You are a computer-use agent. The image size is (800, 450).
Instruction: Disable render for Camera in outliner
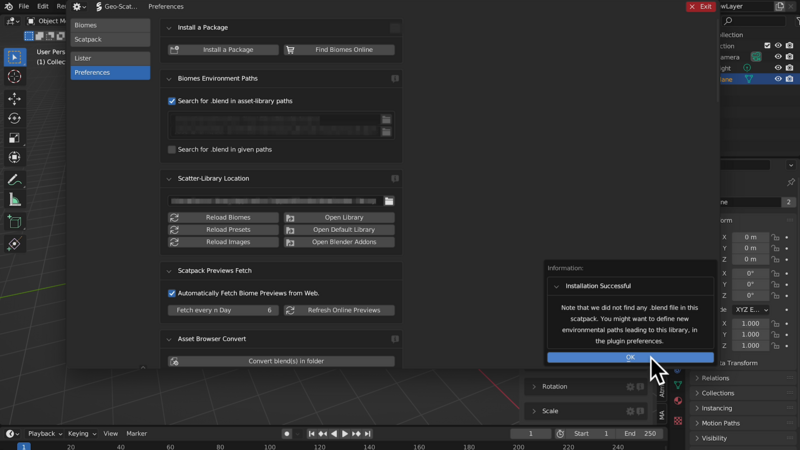[789, 57]
